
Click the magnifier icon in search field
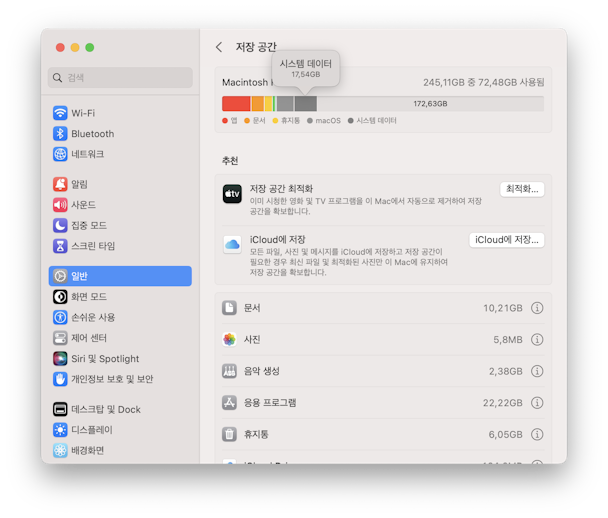(57, 78)
